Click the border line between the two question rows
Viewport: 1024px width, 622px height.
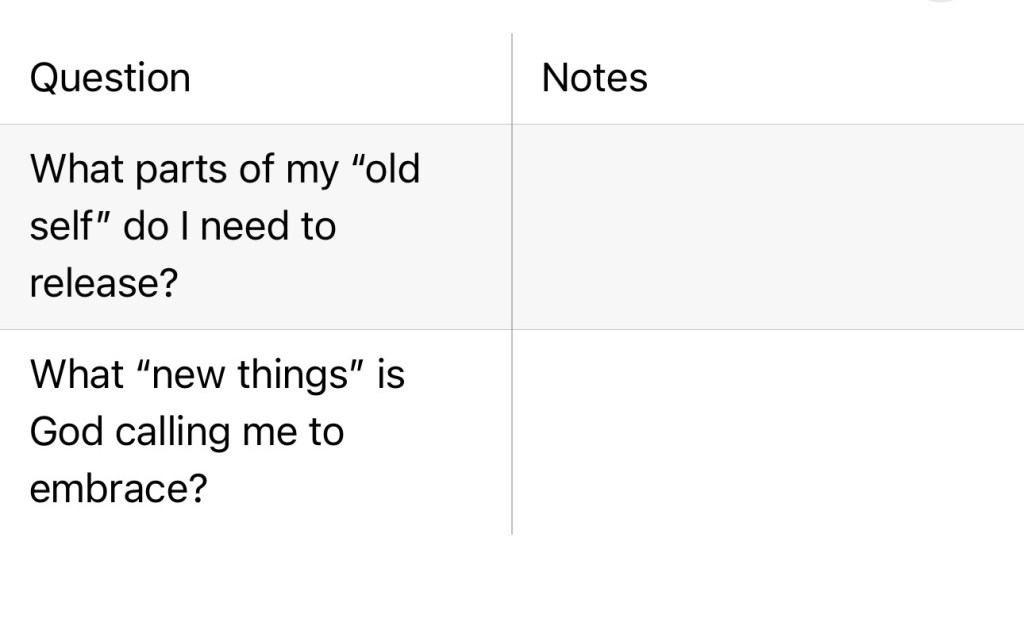coord(256,329)
